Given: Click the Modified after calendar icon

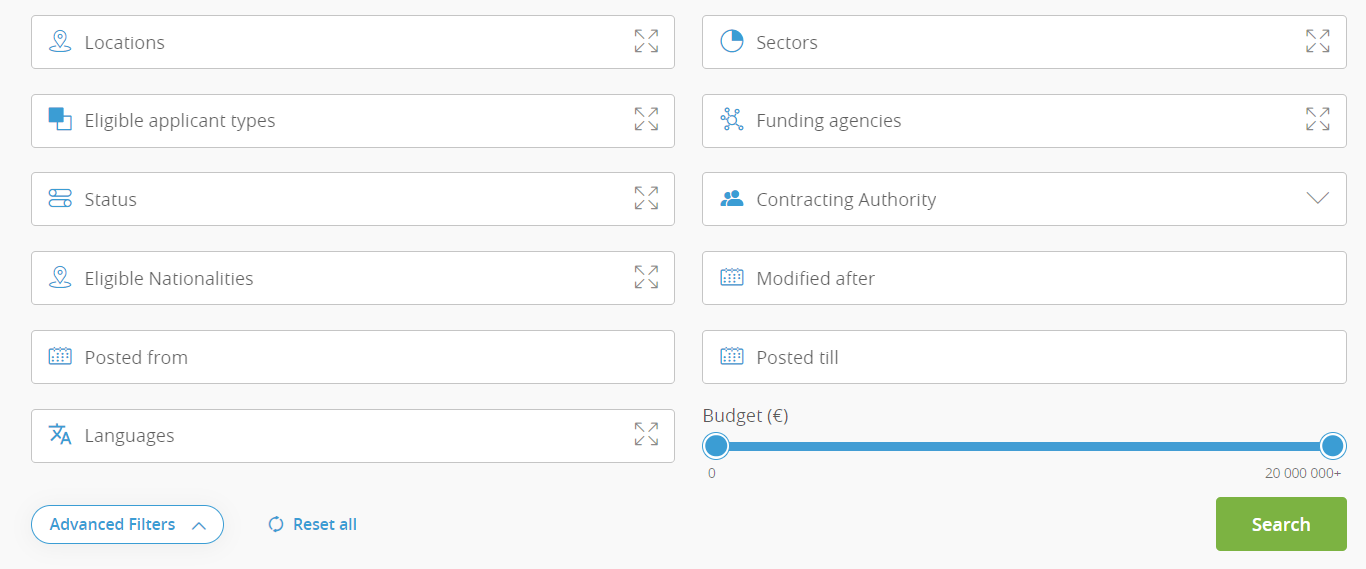Looking at the screenshot, I should [x=732, y=277].
